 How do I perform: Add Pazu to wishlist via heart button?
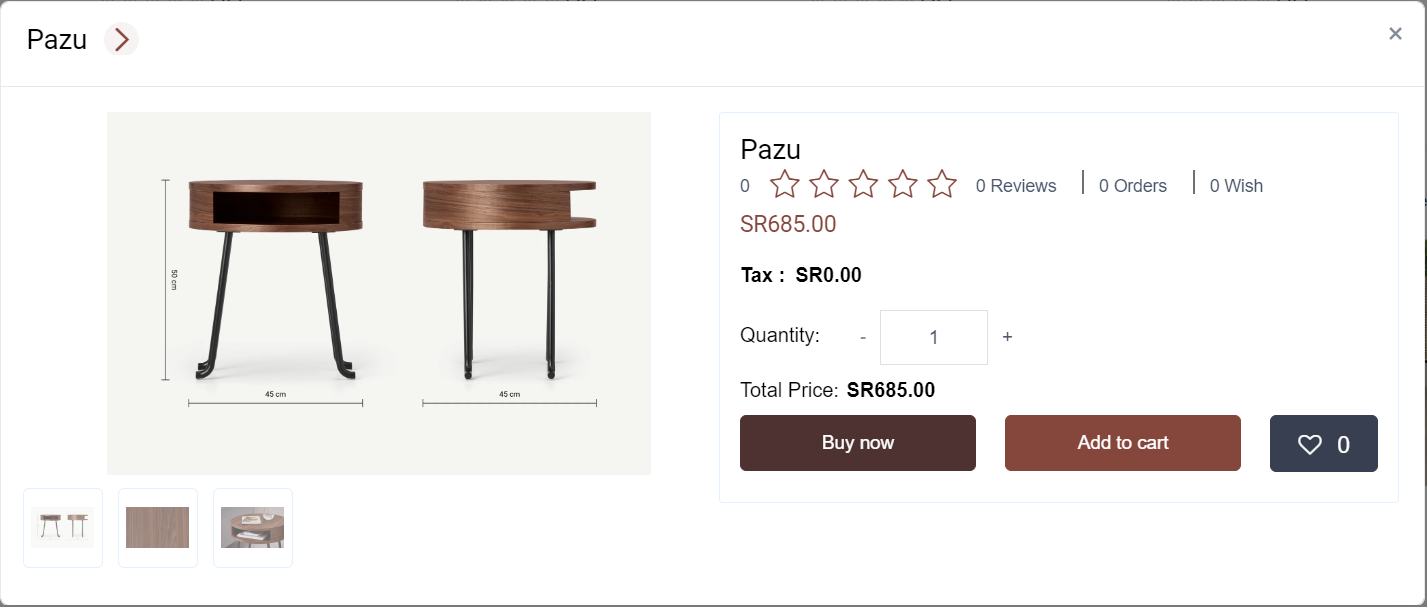tap(1323, 444)
